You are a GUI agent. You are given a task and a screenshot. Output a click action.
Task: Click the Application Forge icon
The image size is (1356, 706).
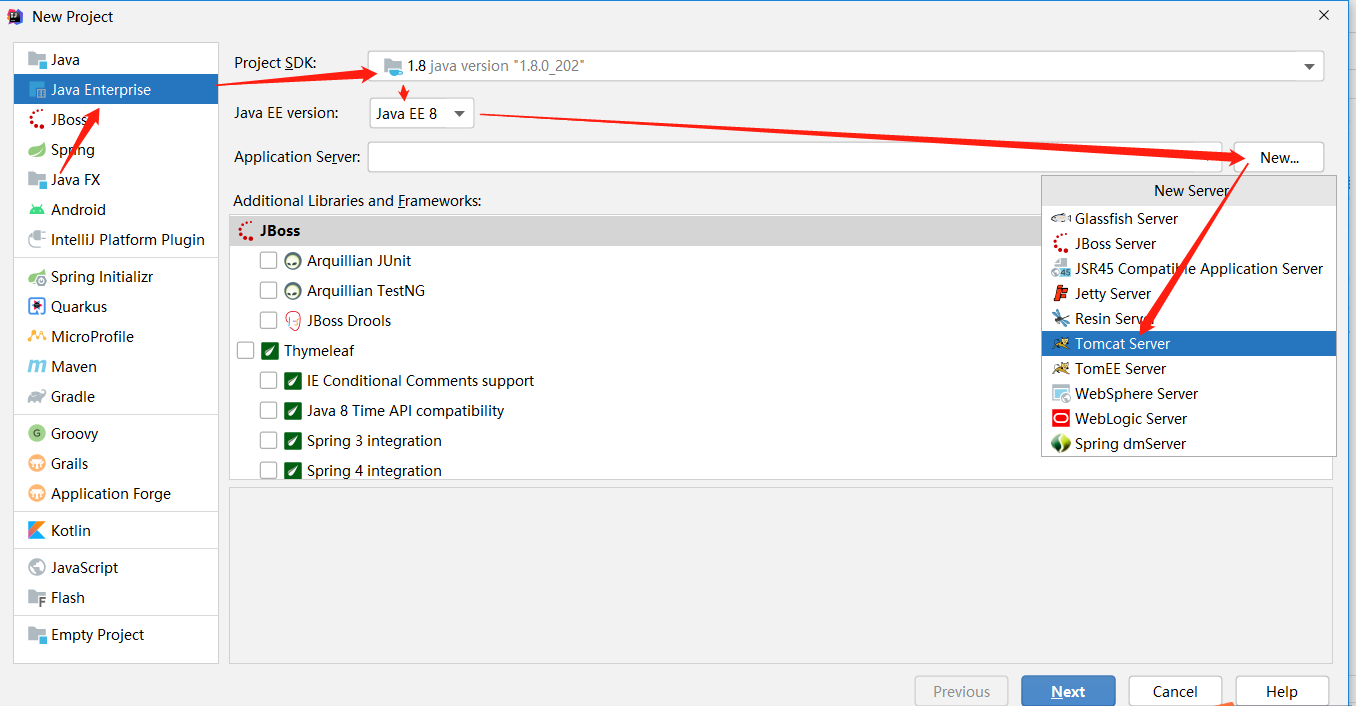37,494
